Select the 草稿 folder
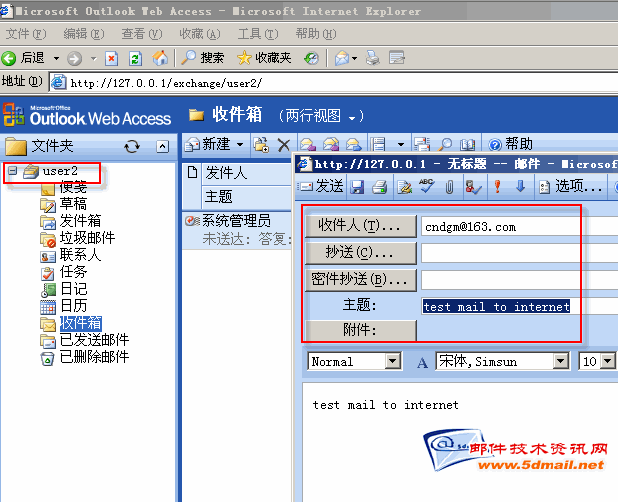The image size is (618, 502). [x=73, y=204]
